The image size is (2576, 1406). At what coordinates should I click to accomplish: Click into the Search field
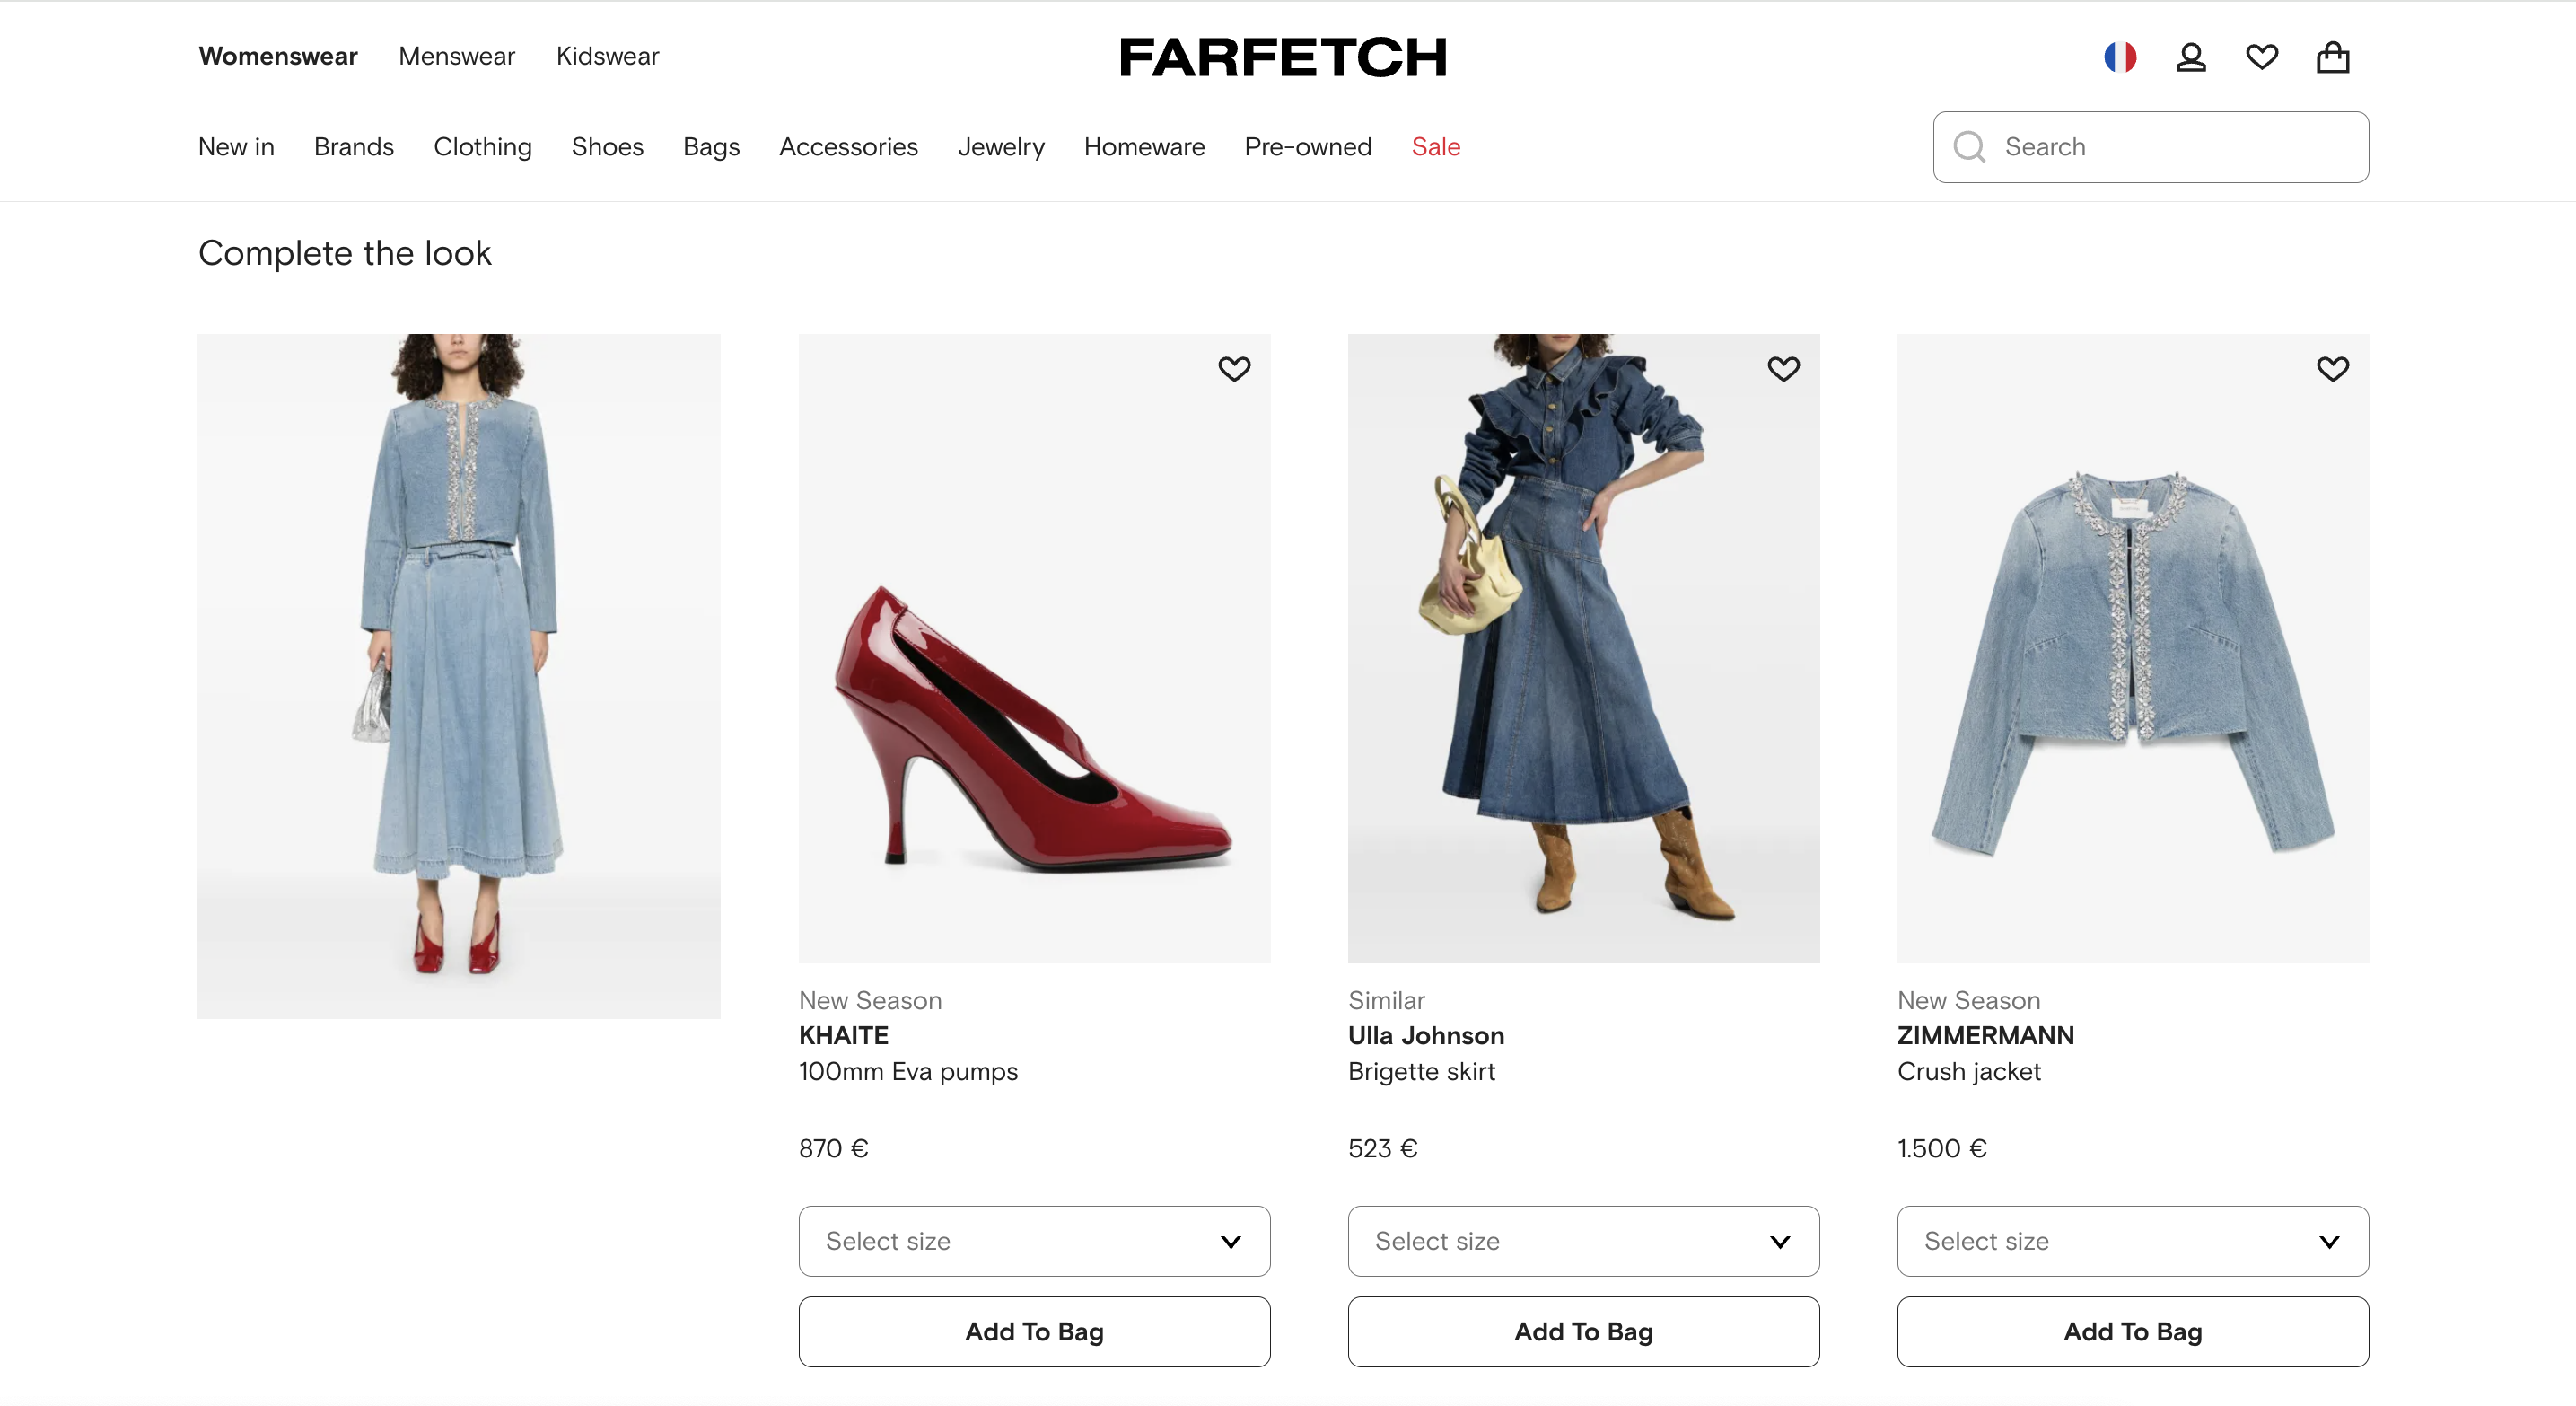(x=2170, y=147)
